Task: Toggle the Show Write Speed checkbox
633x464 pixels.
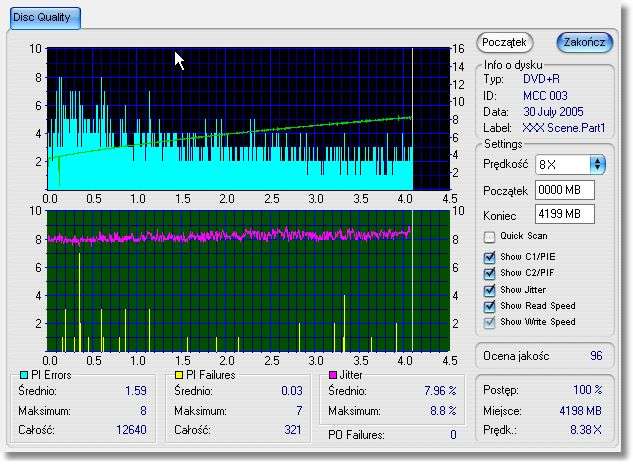Action: coord(489,322)
